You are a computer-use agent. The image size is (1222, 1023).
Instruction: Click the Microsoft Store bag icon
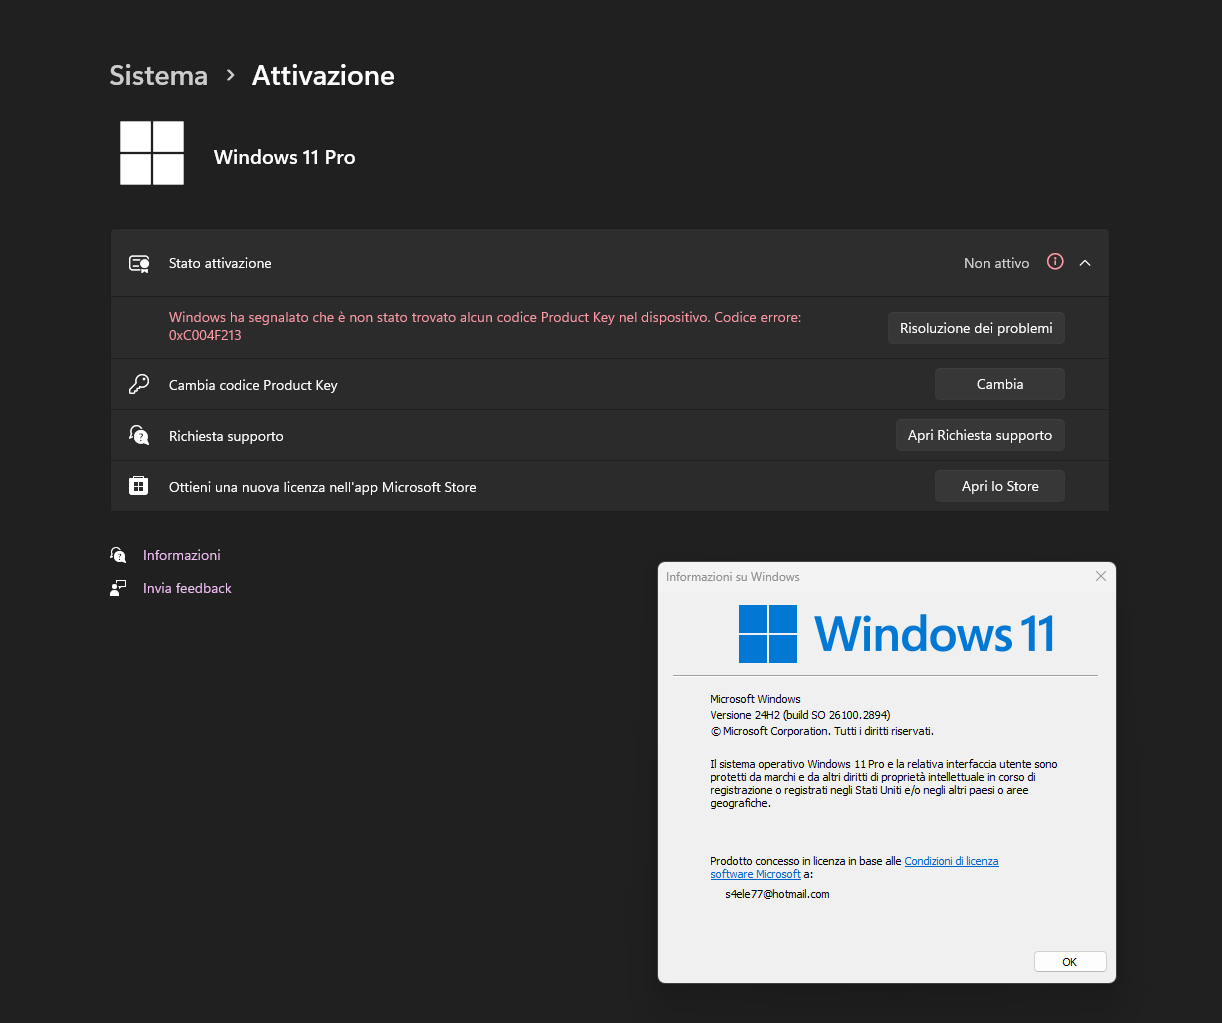(x=139, y=487)
